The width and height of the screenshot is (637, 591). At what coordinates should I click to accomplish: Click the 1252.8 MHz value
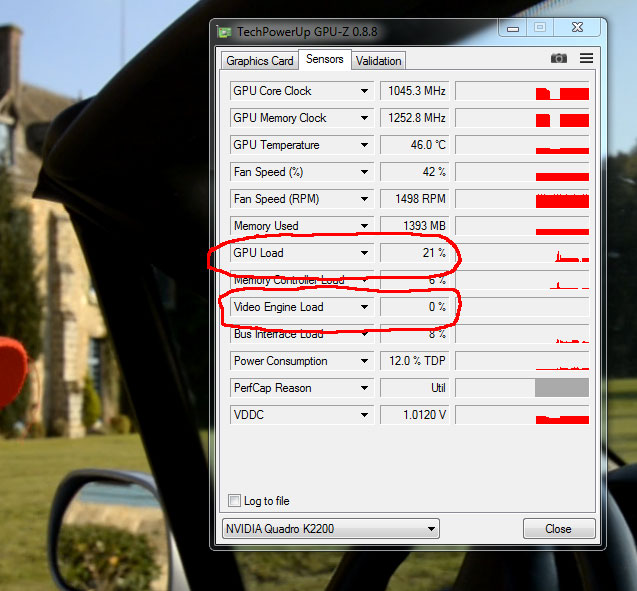[415, 118]
